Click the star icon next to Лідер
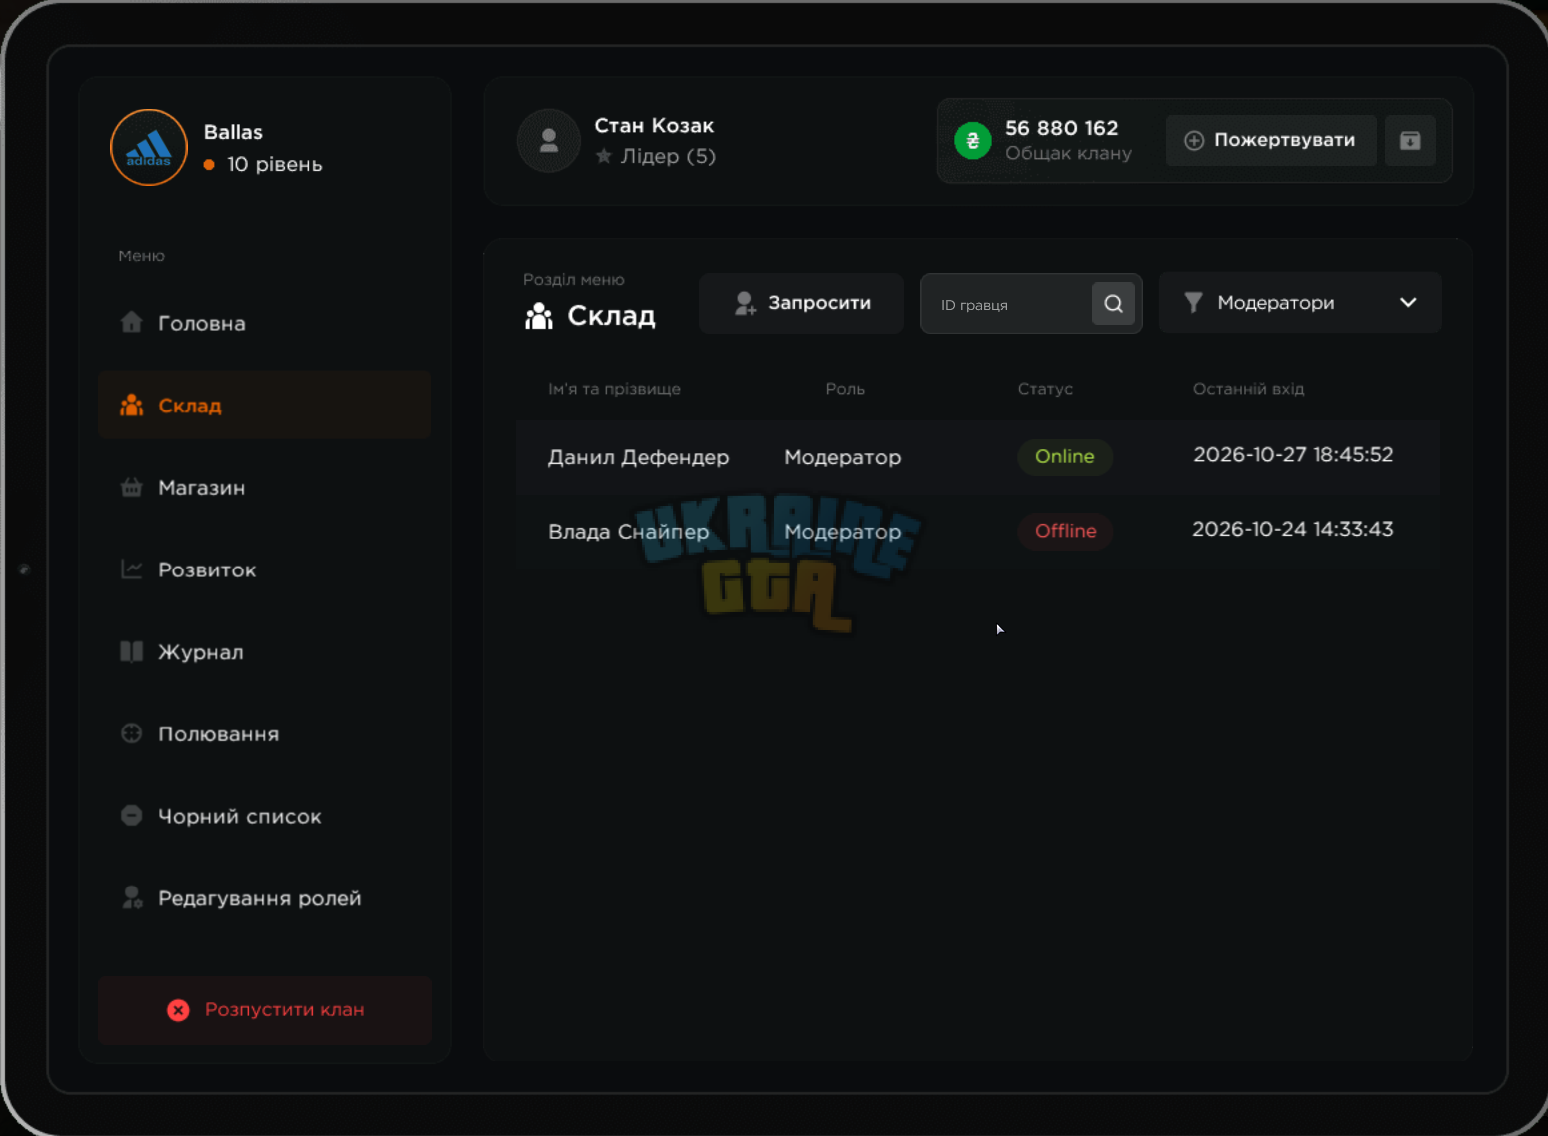1548x1136 pixels. (604, 156)
